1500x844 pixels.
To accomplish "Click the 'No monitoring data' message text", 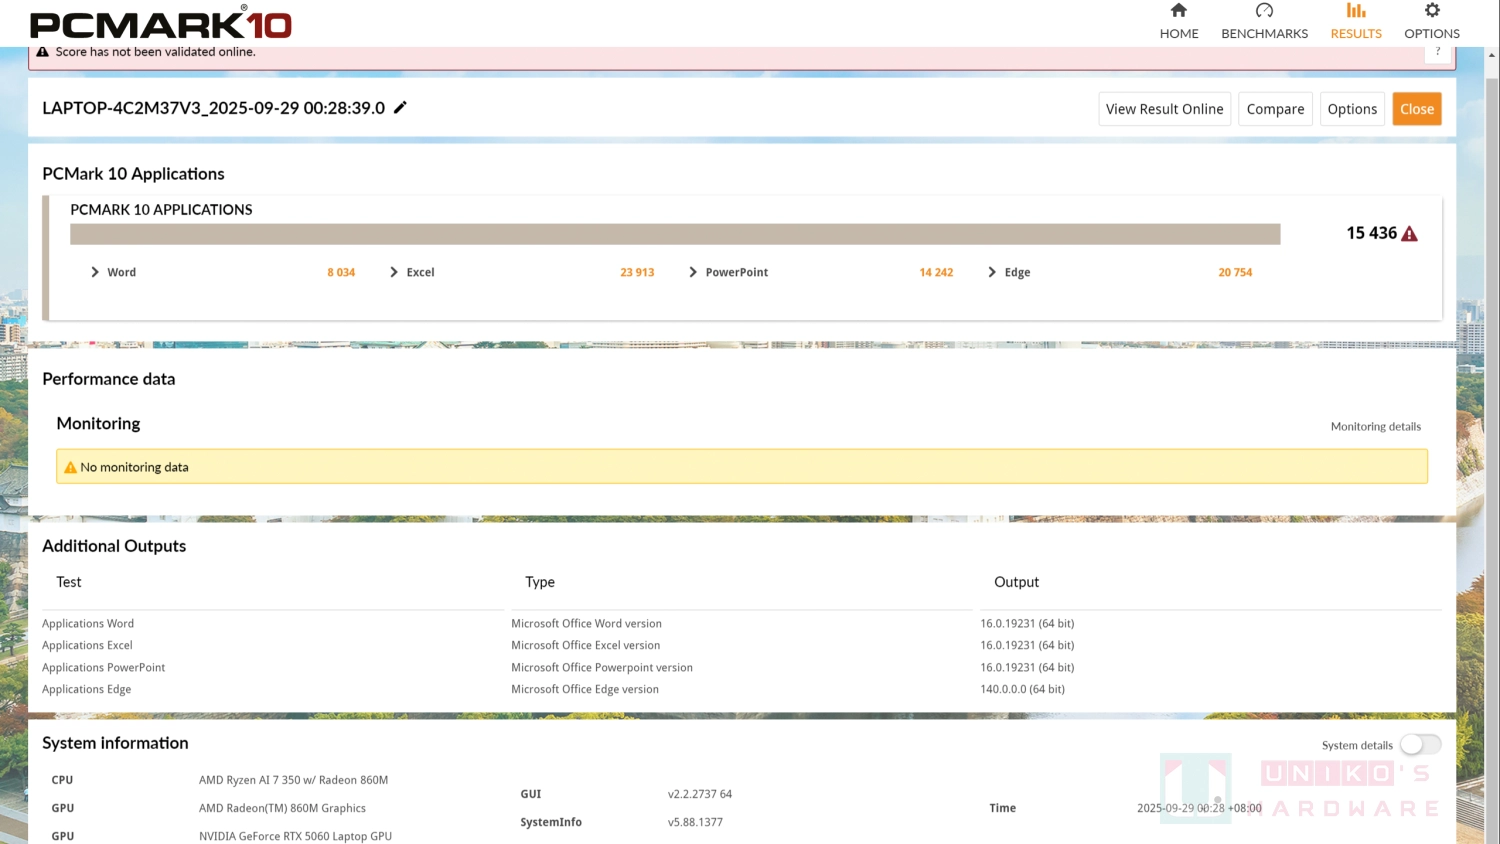I will coord(134,468).
